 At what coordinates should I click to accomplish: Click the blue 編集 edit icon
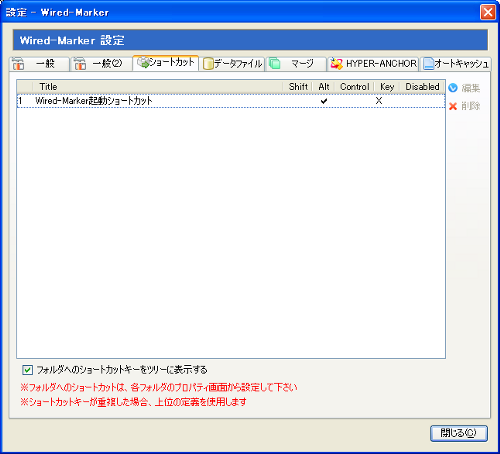[453, 88]
